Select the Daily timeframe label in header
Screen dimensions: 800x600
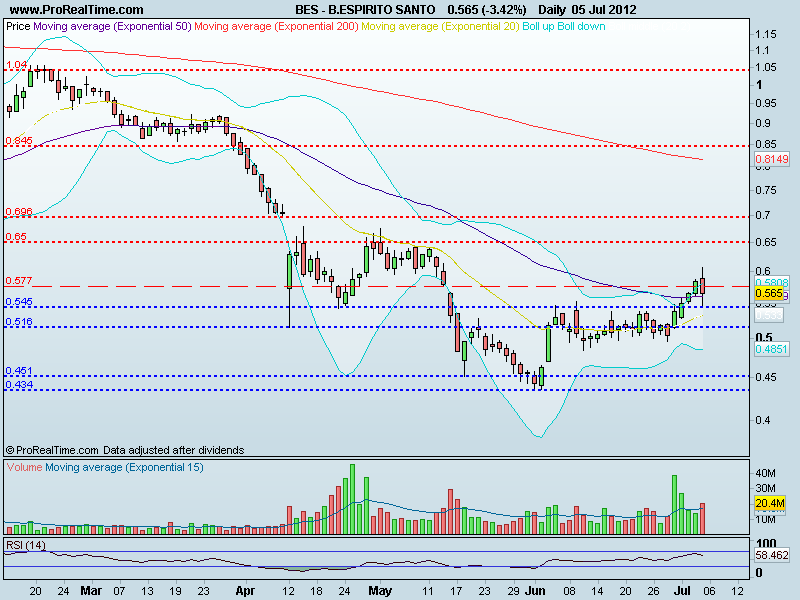(552, 10)
